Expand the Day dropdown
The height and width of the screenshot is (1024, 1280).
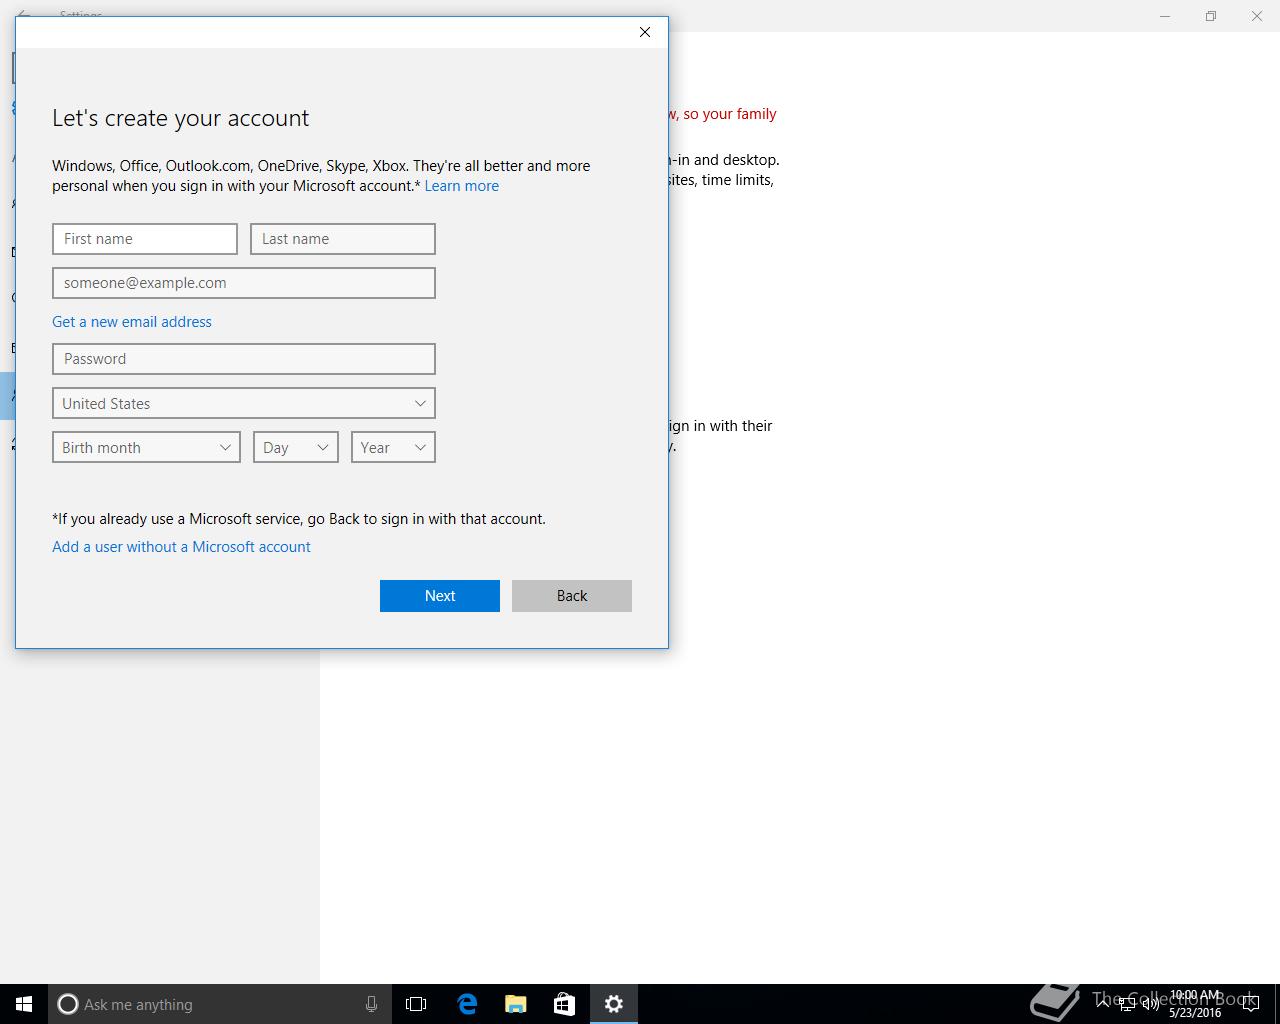point(296,447)
